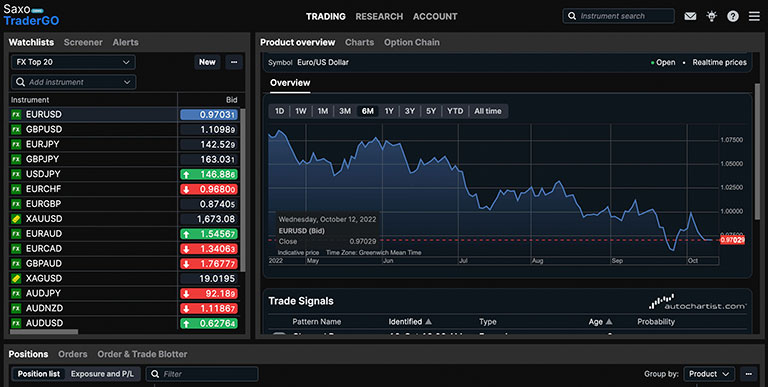Click the Instrument search field
This screenshot has width=768, height=387.
[x=619, y=16]
